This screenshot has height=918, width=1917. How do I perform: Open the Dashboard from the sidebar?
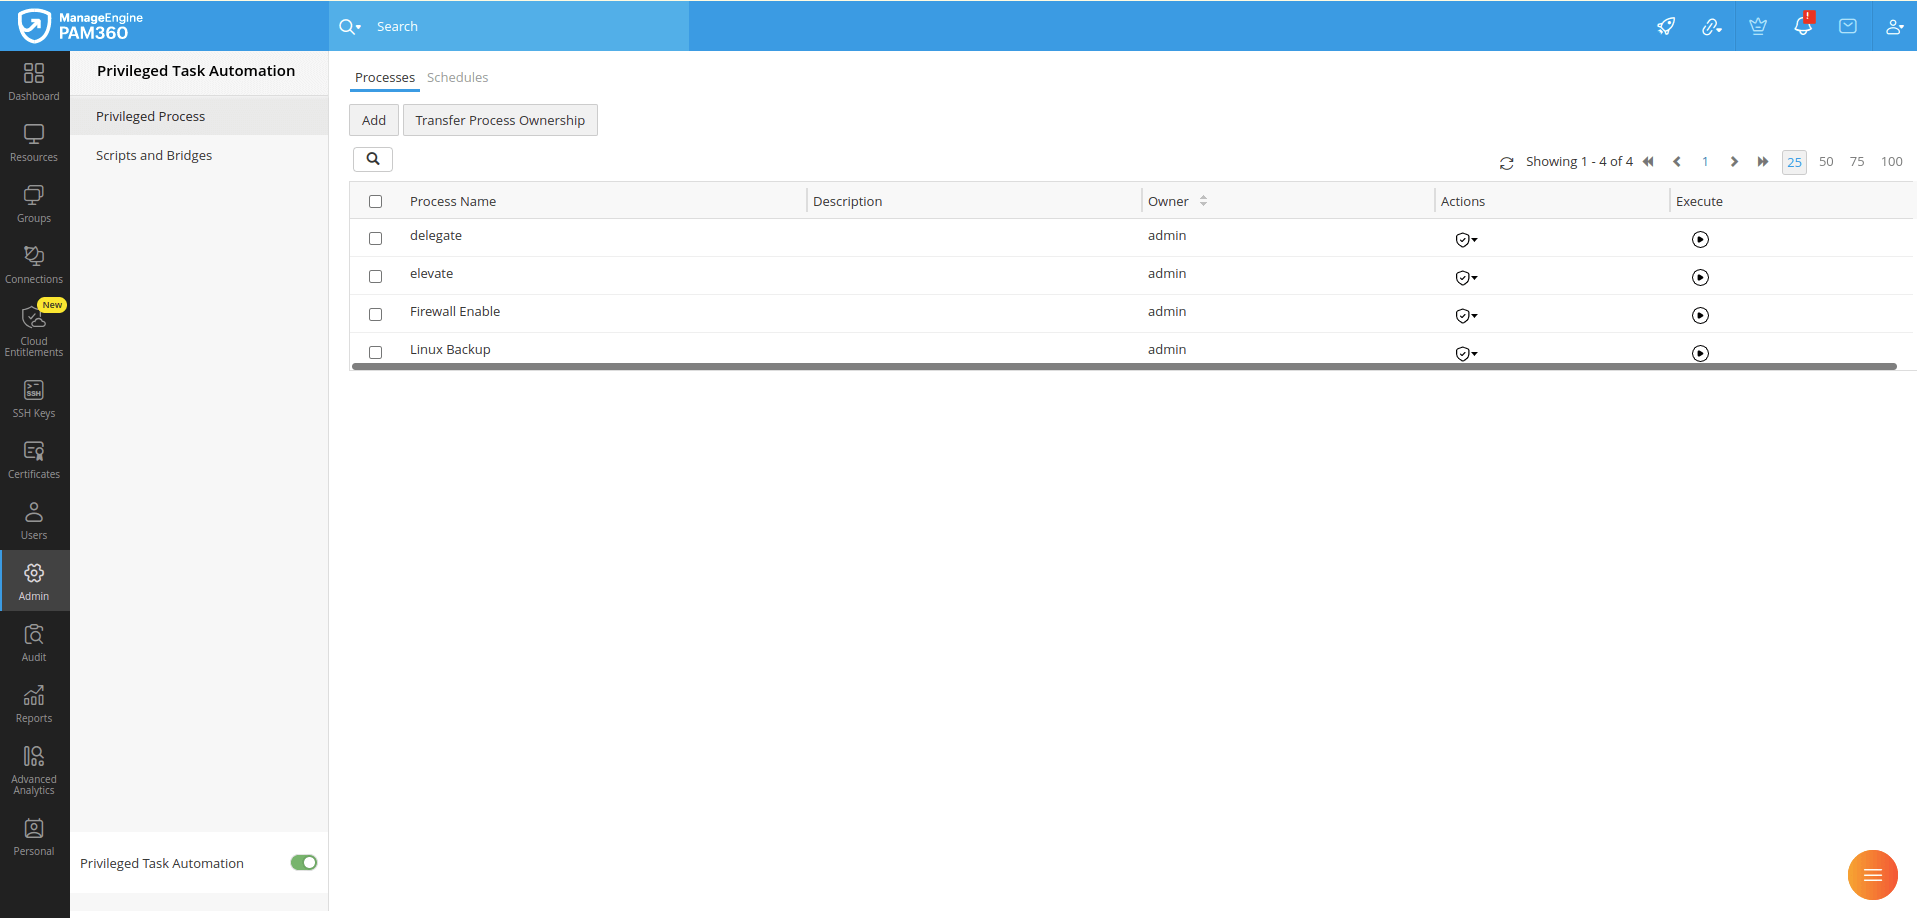pos(34,80)
